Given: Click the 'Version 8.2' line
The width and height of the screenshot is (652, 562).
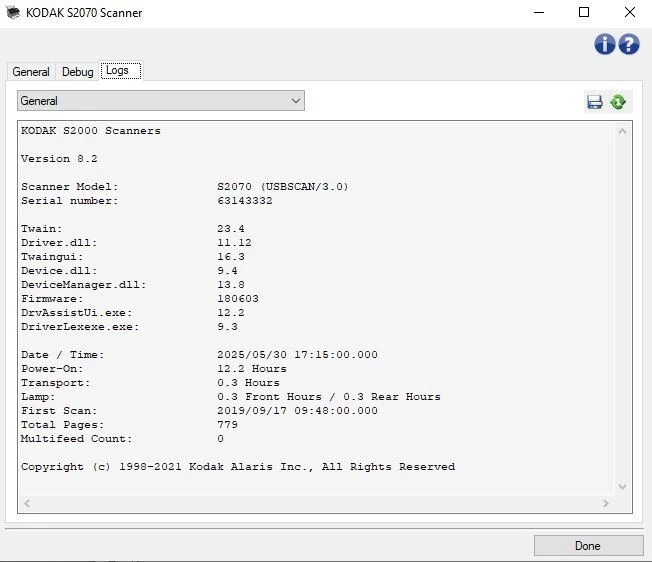Looking at the screenshot, I should 59,159.
